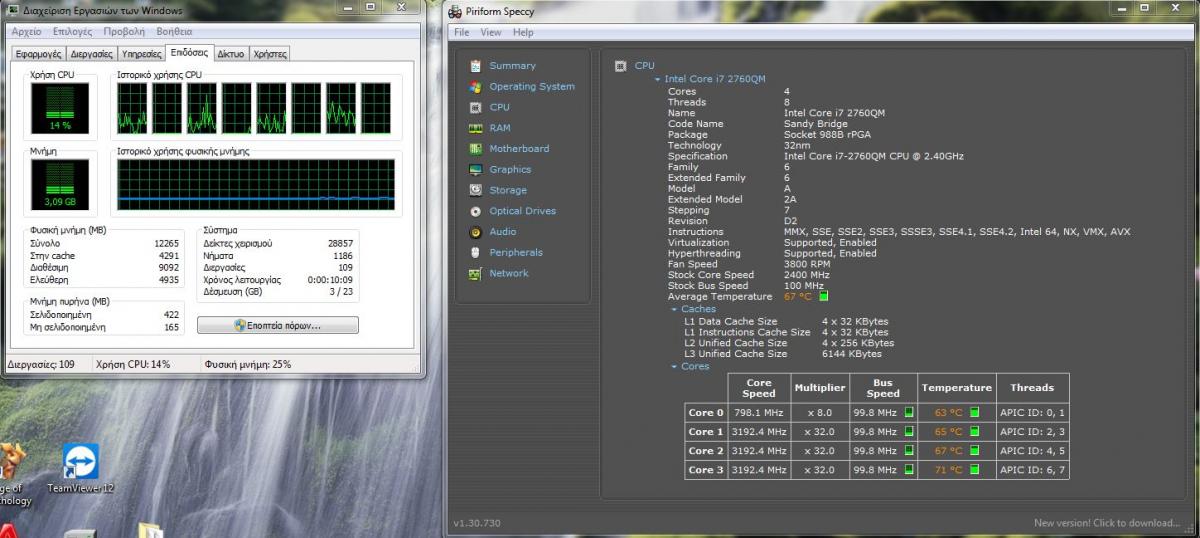Screen dimensions: 1200x538
Task: Select the Network icon in Speccy sidebar
Action: pos(476,274)
